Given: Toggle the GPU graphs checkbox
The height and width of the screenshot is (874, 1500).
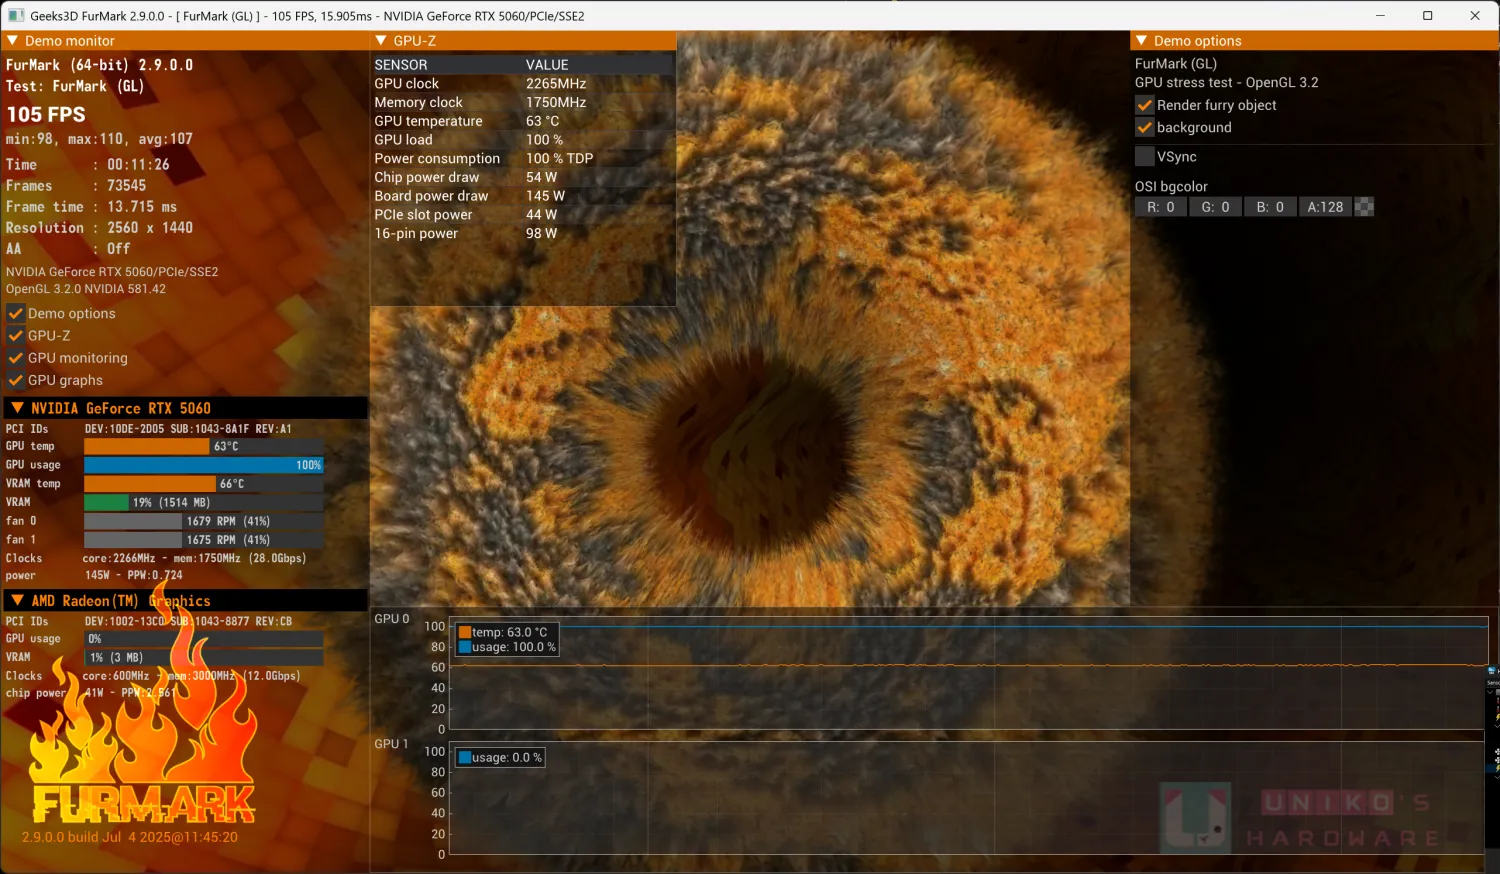Looking at the screenshot, I should click(x=16, y=380).
